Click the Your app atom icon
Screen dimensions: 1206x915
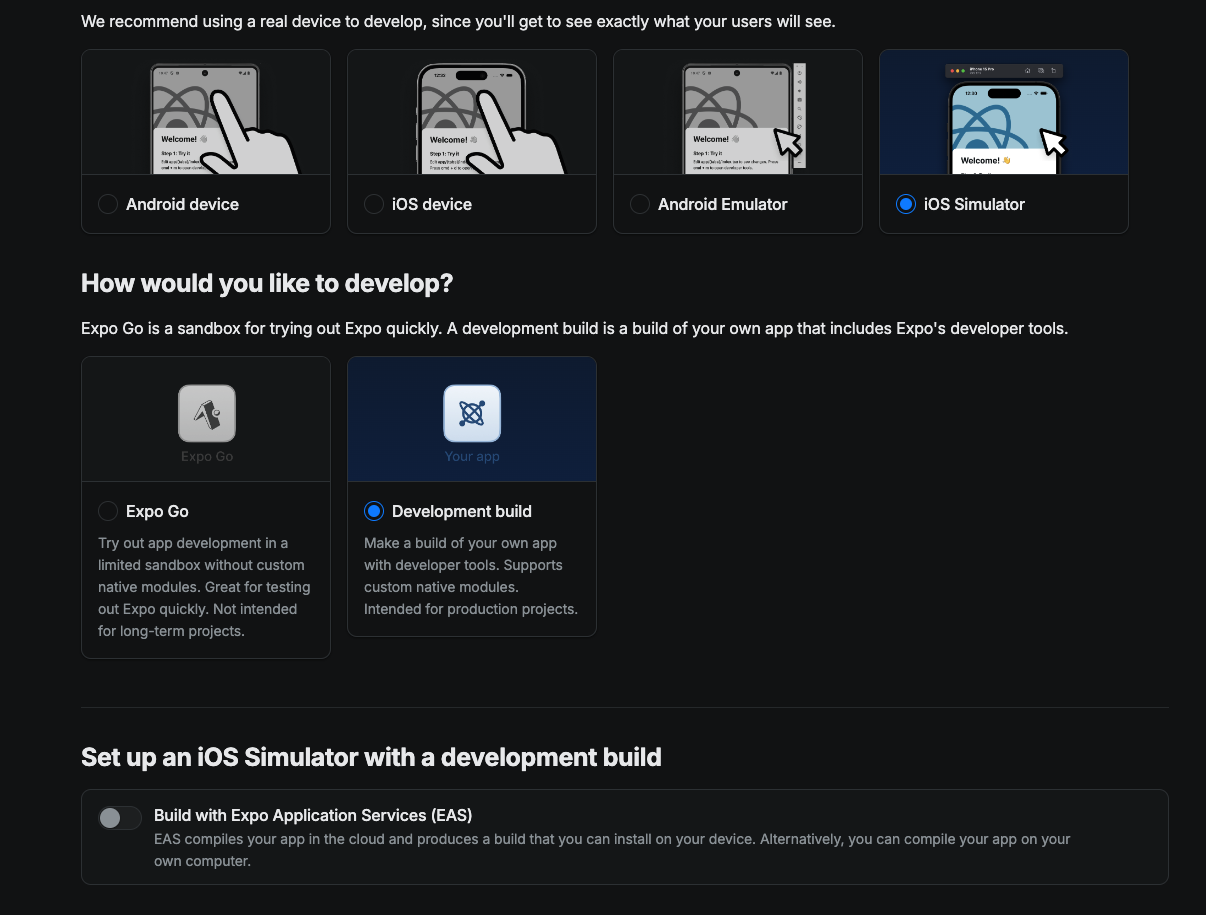472,413
